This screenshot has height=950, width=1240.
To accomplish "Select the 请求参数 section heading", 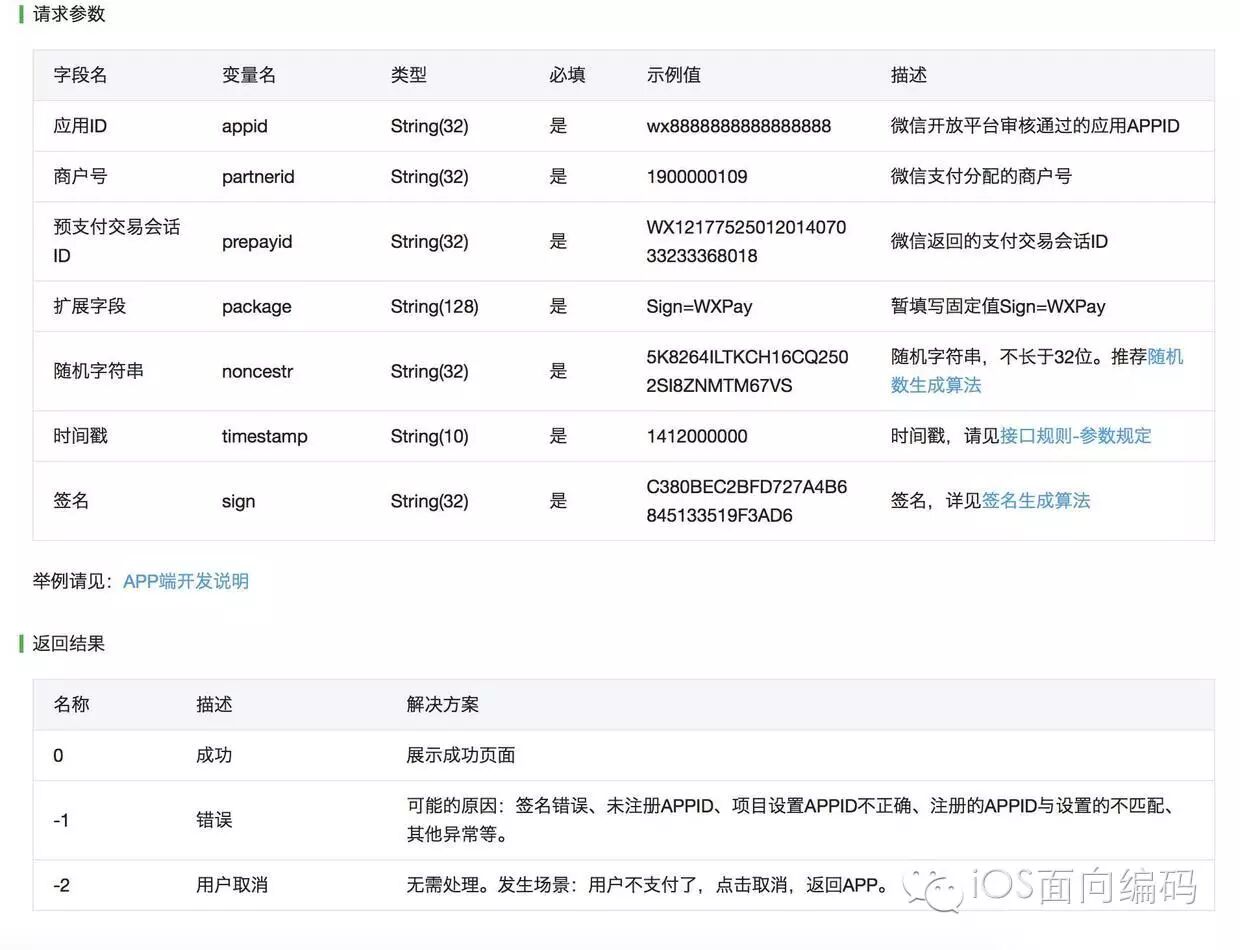I will [x=67, y=14].
